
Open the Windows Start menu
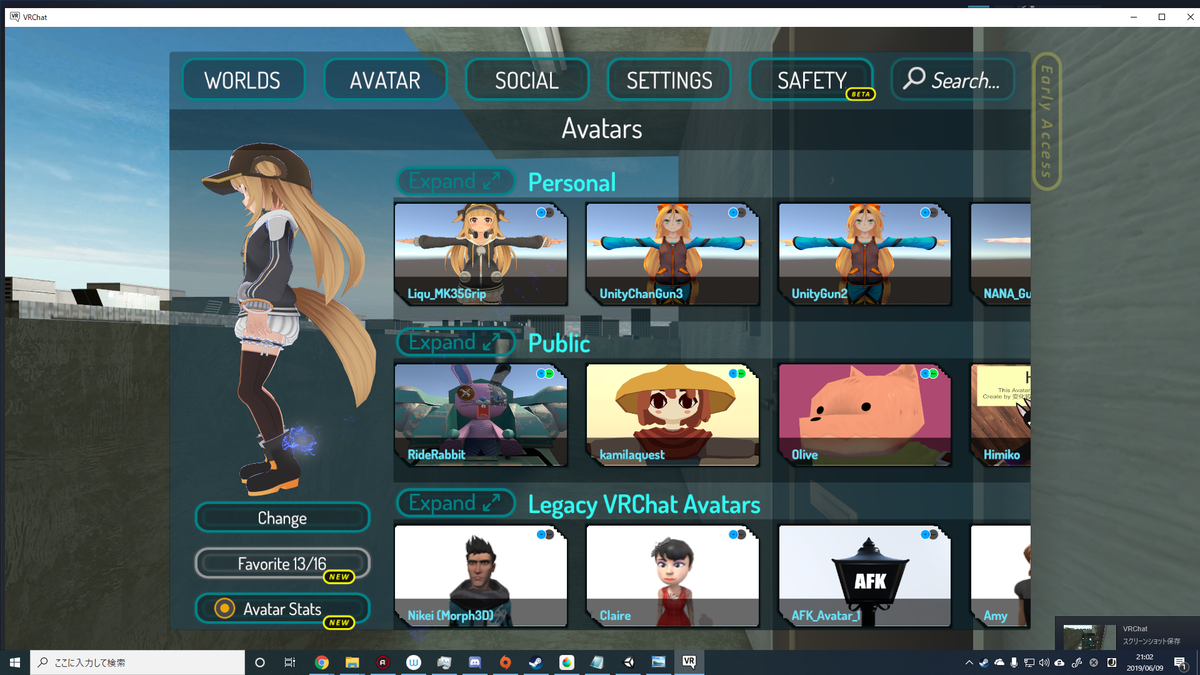tap(15, 662)
